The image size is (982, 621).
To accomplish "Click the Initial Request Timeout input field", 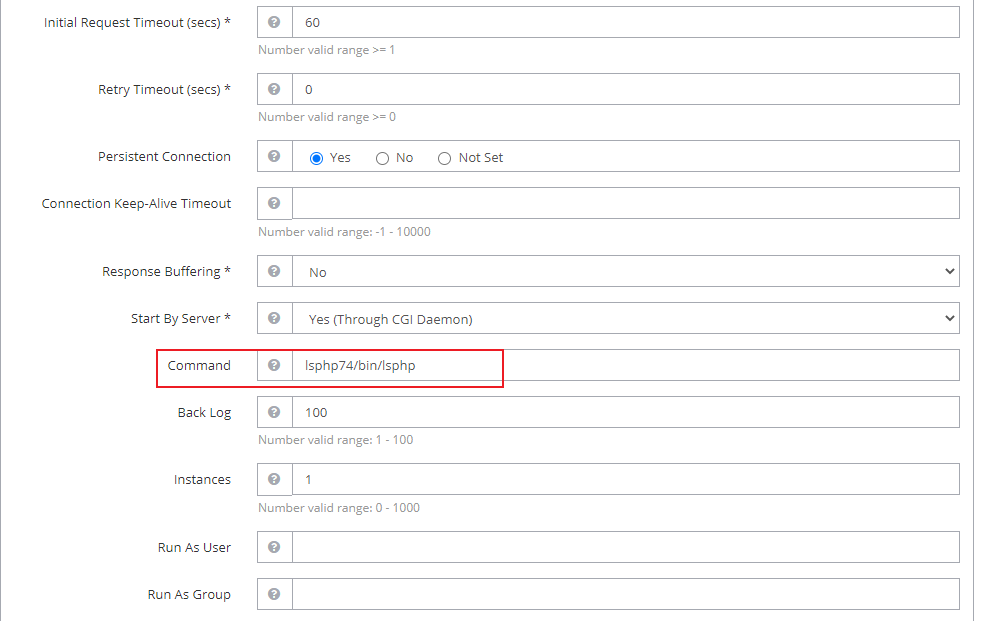I will tap(626, 22).
